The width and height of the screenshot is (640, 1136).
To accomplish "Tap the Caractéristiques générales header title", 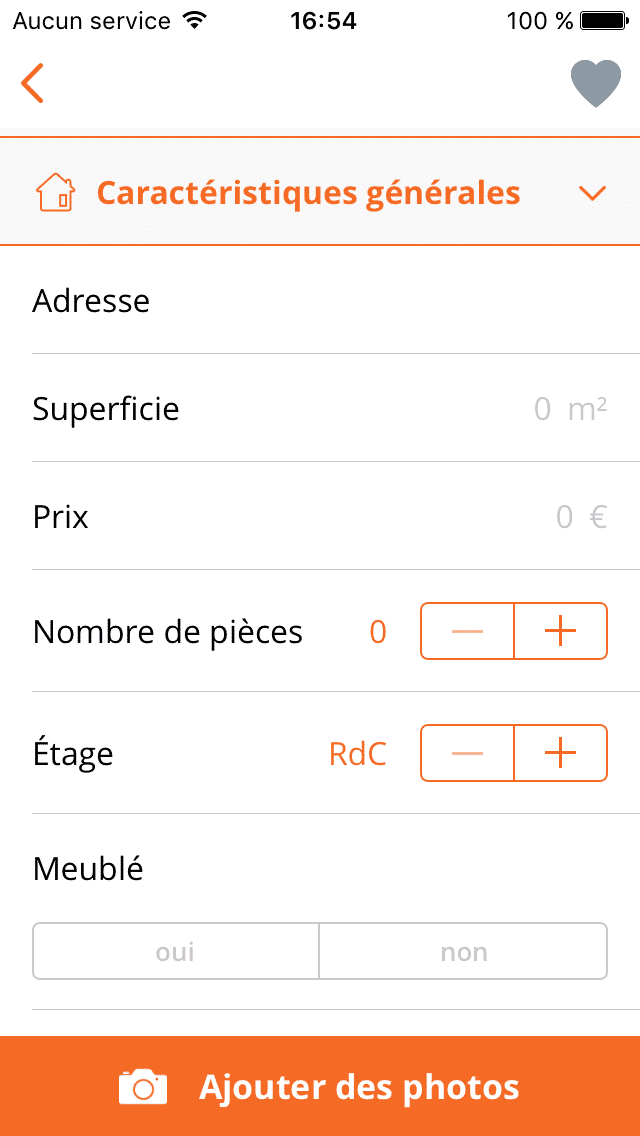I will [308, 192].
